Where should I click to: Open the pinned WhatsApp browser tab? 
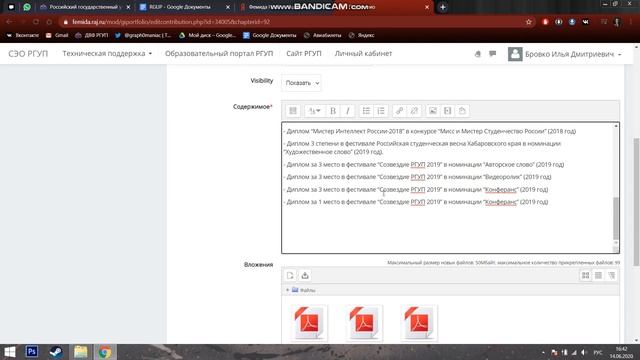(x=27, y=7)
